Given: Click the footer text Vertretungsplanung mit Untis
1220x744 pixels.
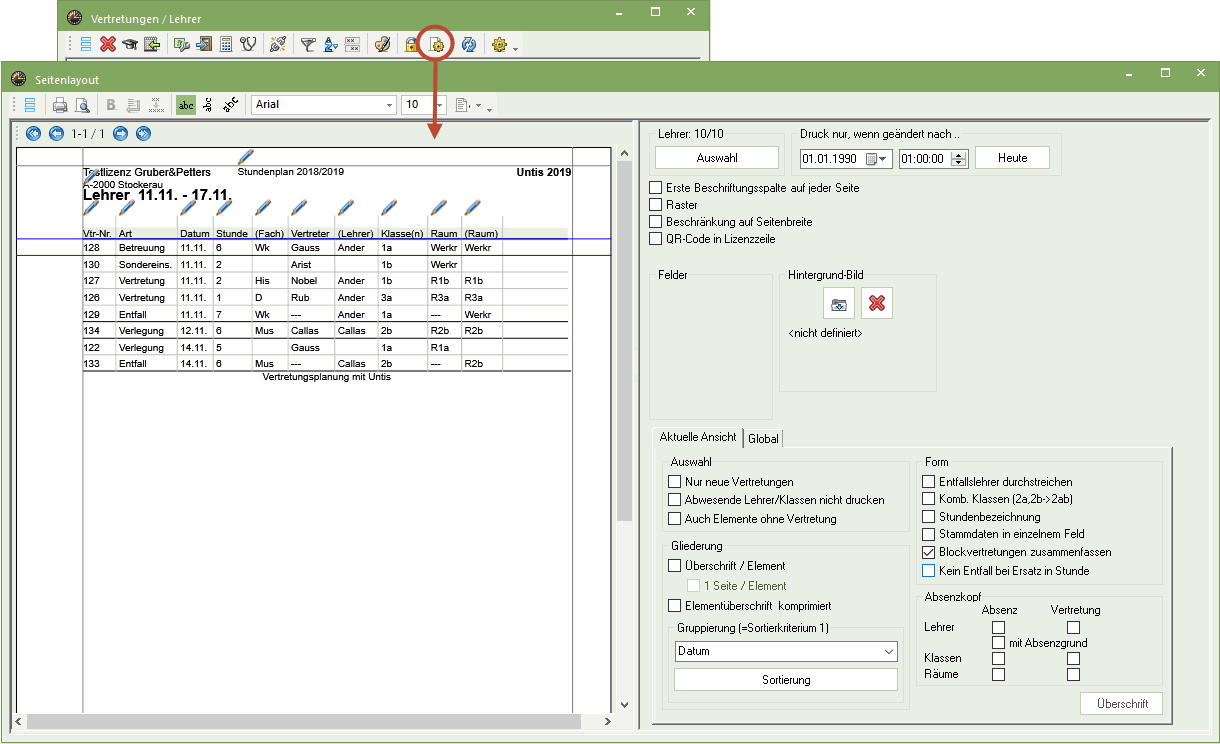Looking at the screenshot, I should [327, 377].
